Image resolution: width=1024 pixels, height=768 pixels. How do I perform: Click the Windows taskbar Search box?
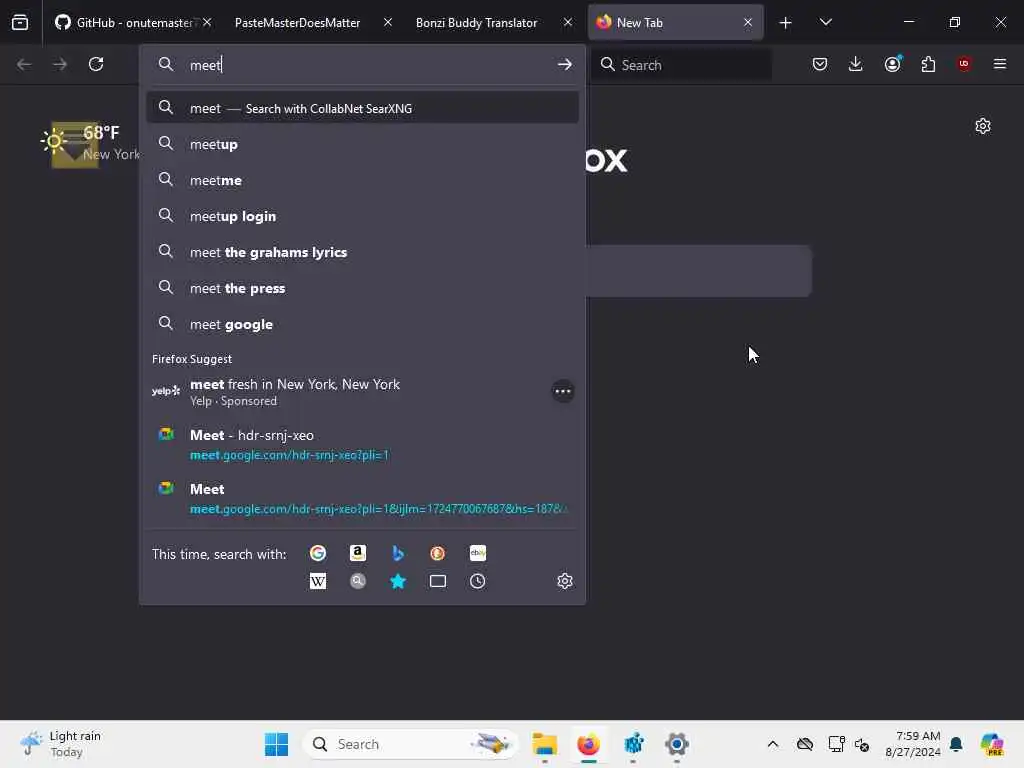pos(410,744)
